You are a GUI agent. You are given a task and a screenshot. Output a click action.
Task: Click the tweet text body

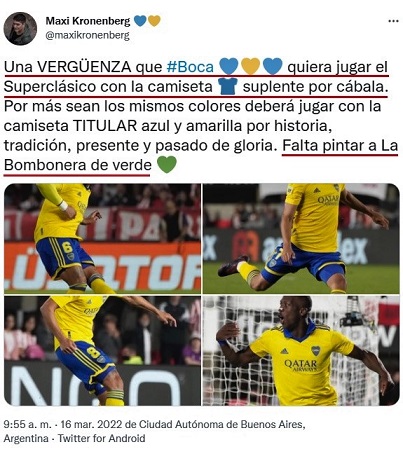pyautogui.click(x=201, y=116)
